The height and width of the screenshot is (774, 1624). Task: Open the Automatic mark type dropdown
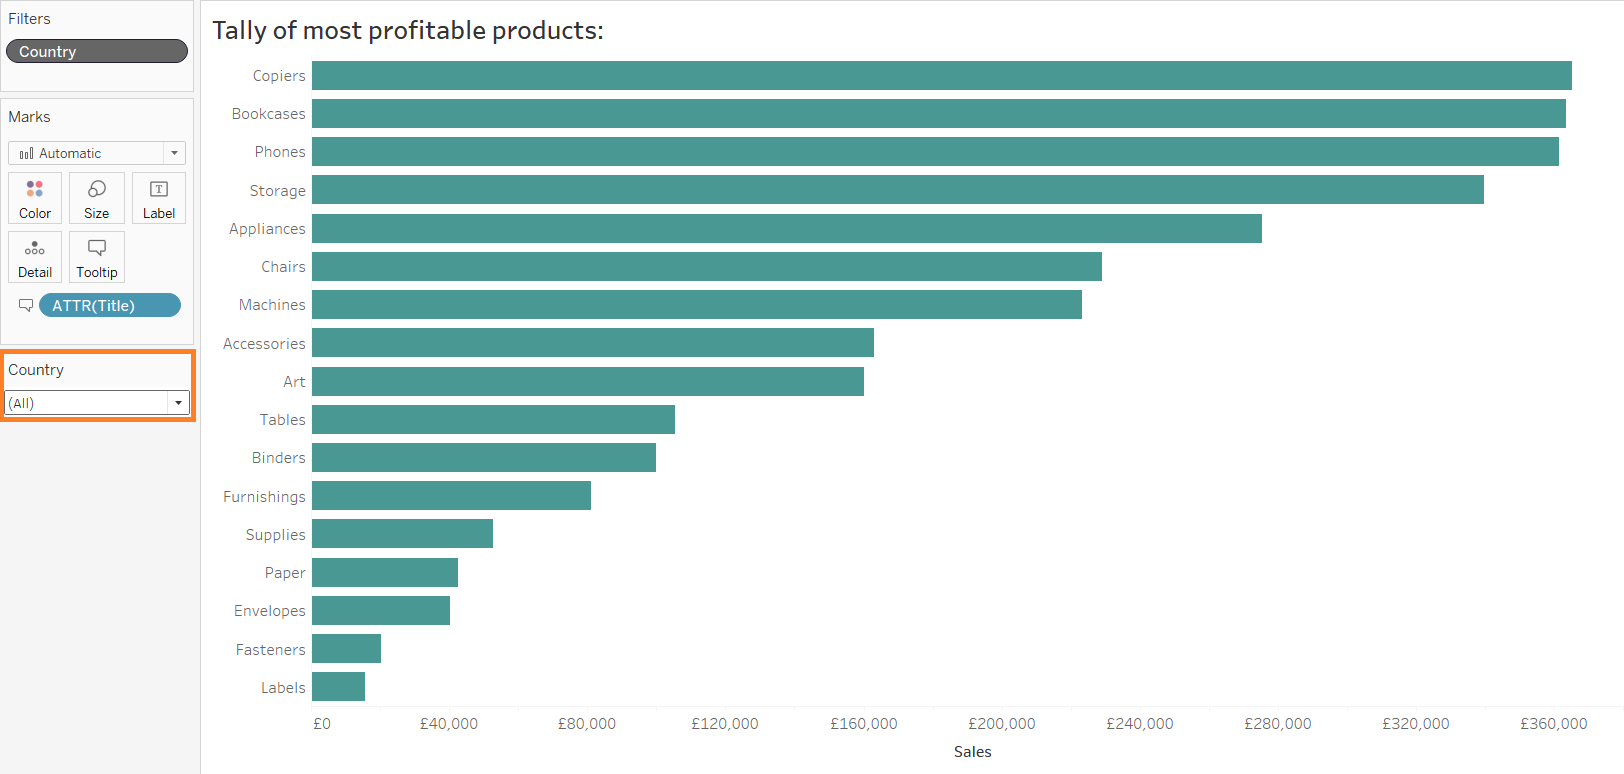point(174,153)
